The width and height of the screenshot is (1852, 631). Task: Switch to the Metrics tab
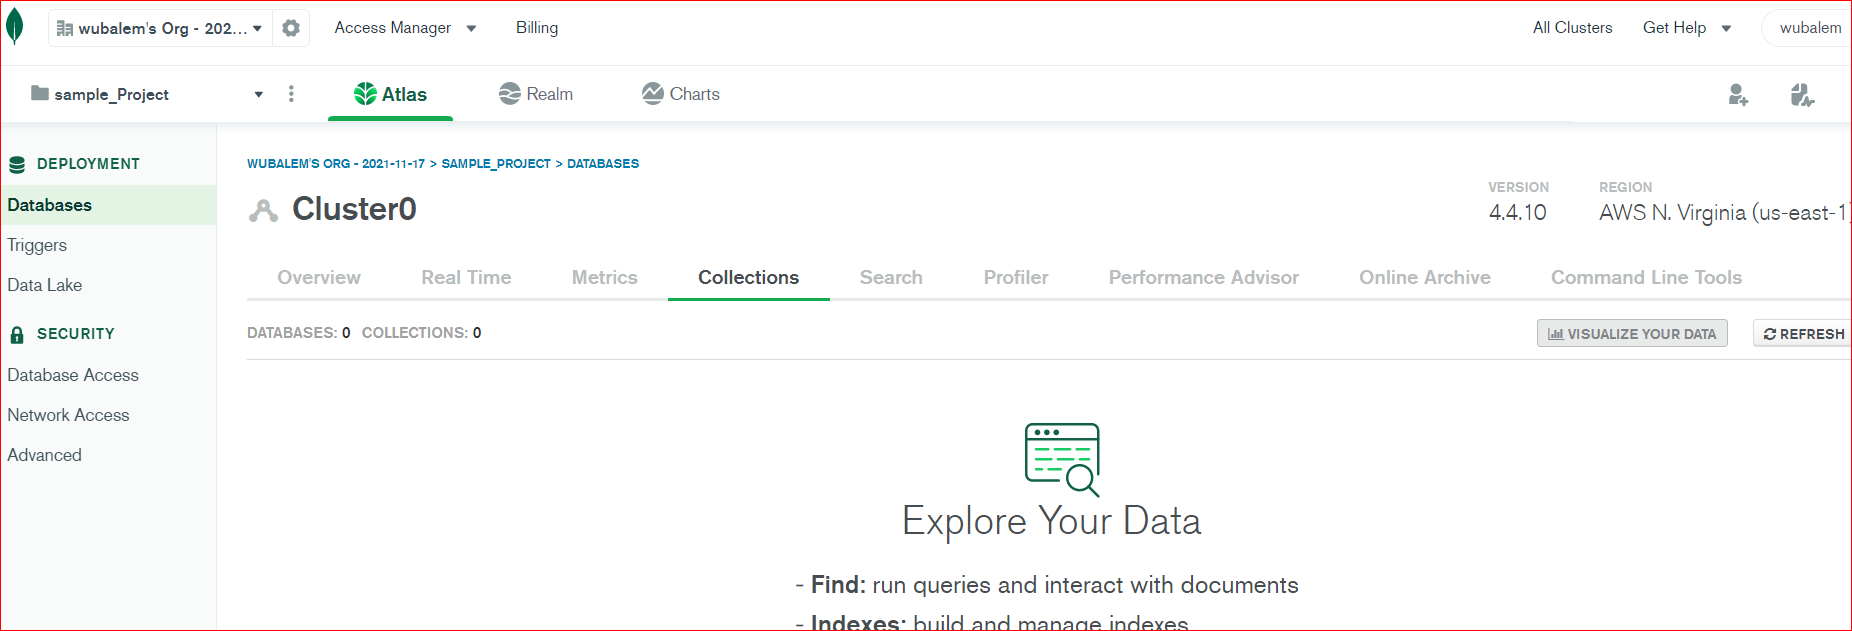pyautogui.click(x=604, y=278)
